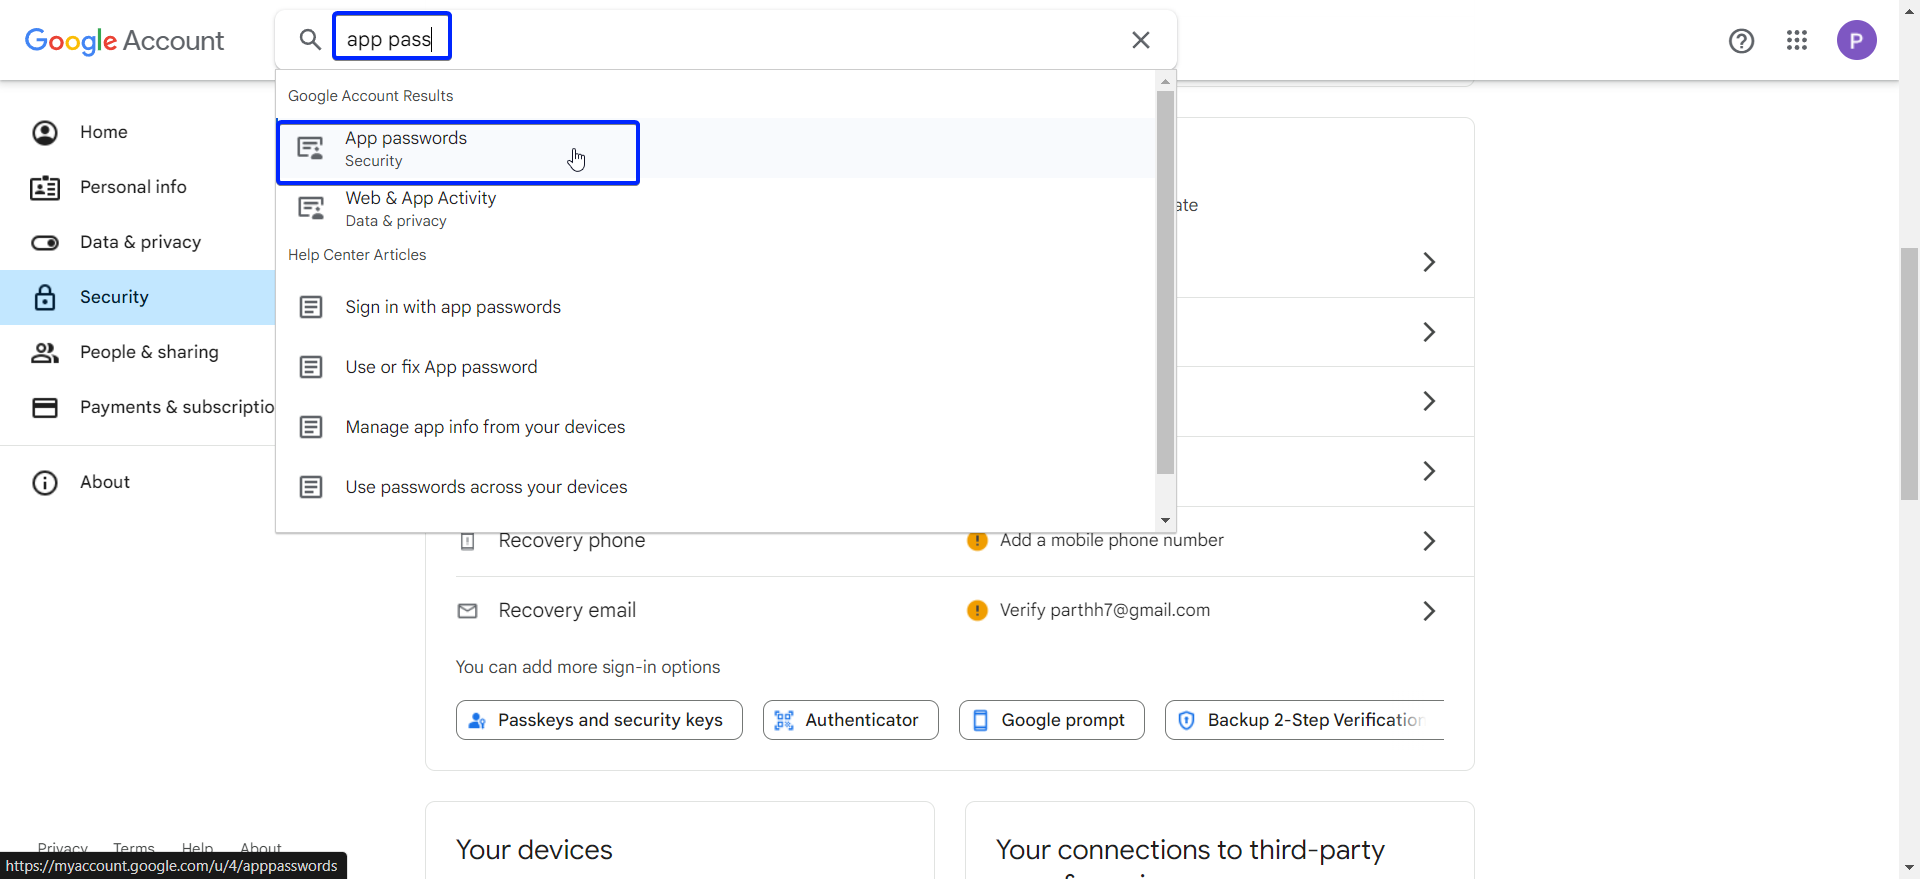Click the Home person-circle icon

pyautogui.click(x=45, y=132)
